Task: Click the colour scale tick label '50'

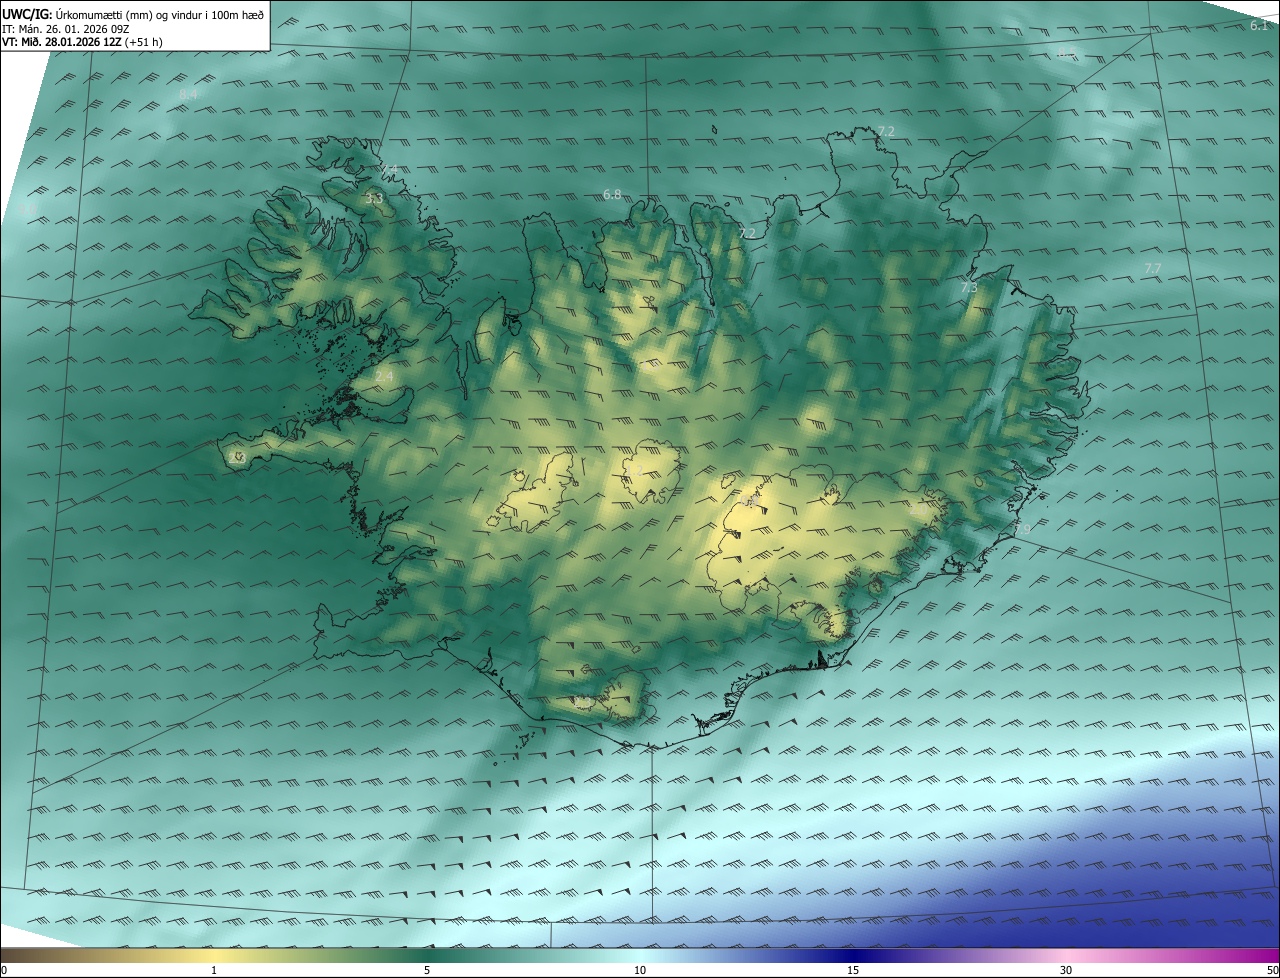Action: tap(1272, 970)
